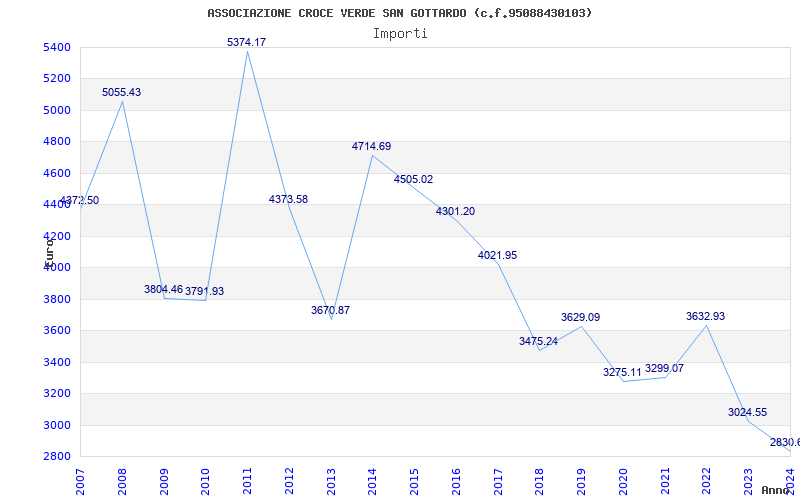Select the 4301.20 data label
The height and width of the screenshot is (500, 800).
(455, 211)
